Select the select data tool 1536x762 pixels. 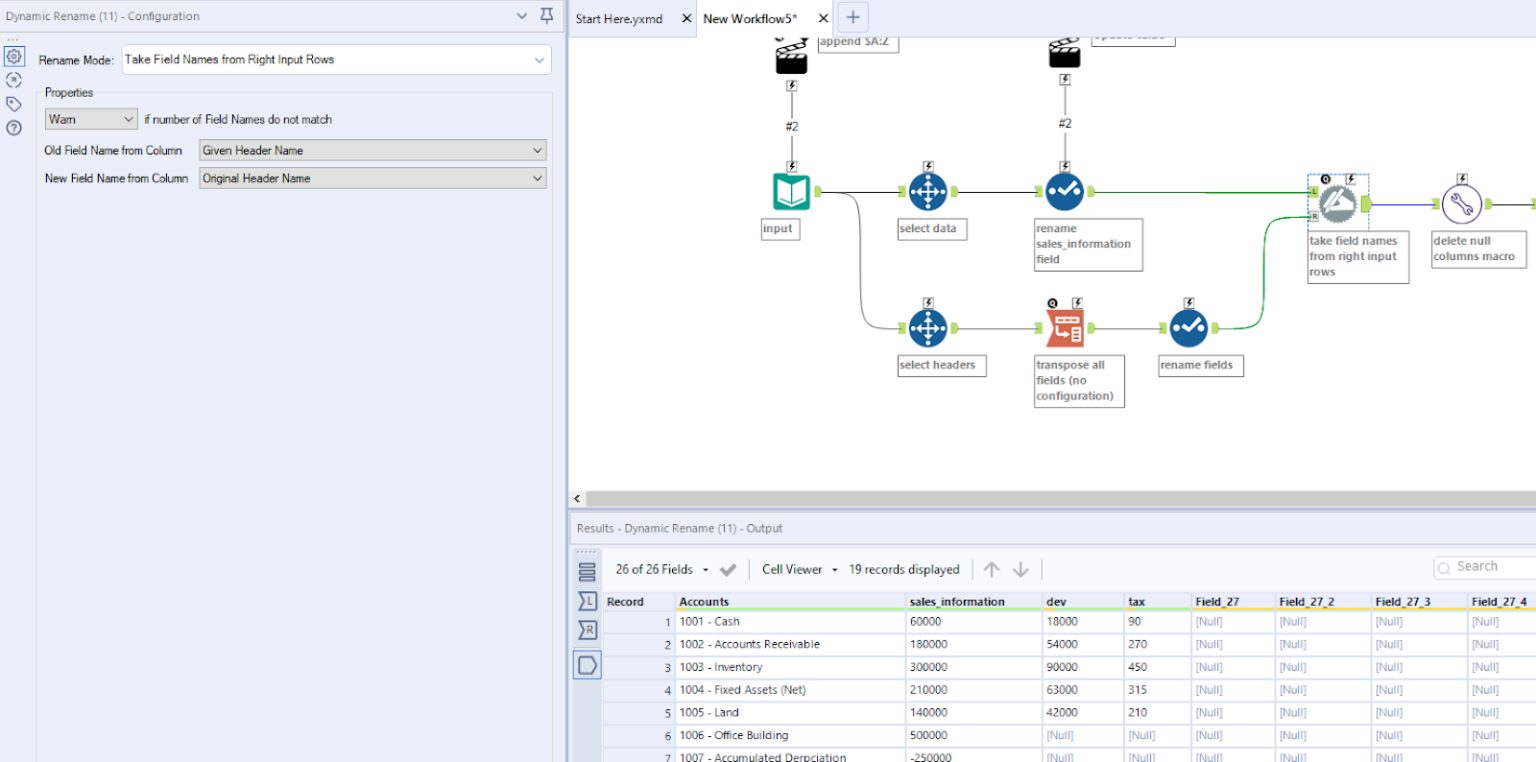(930, 190)
